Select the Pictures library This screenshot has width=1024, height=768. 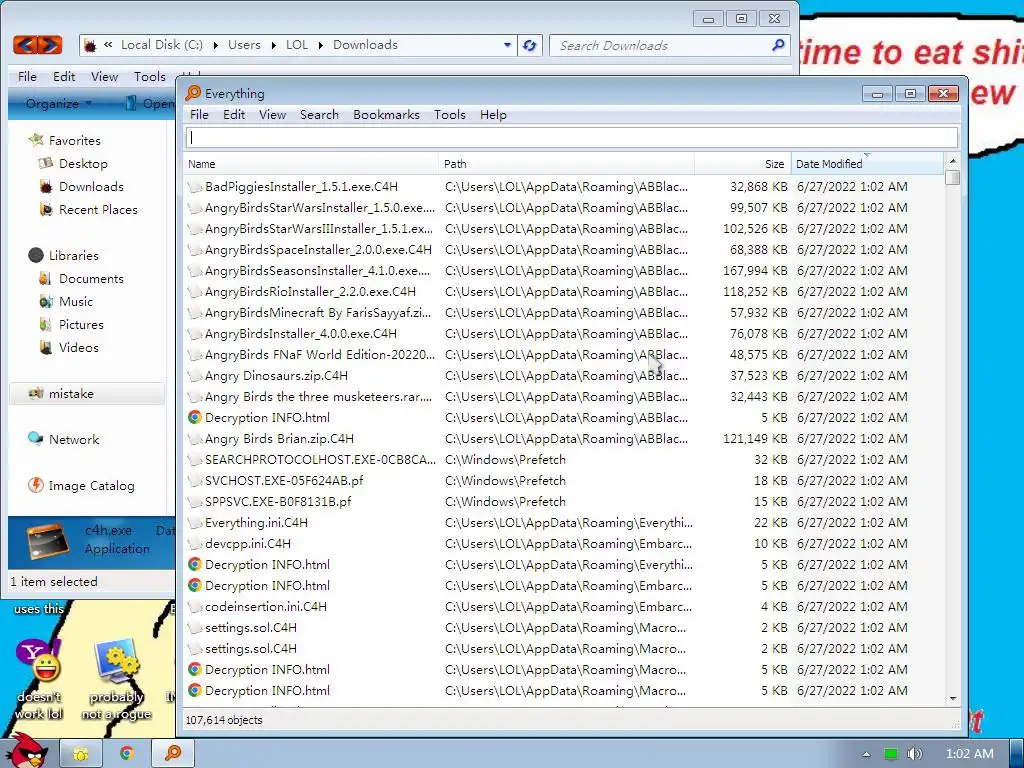pyautogui.click(x=81, y=324)
